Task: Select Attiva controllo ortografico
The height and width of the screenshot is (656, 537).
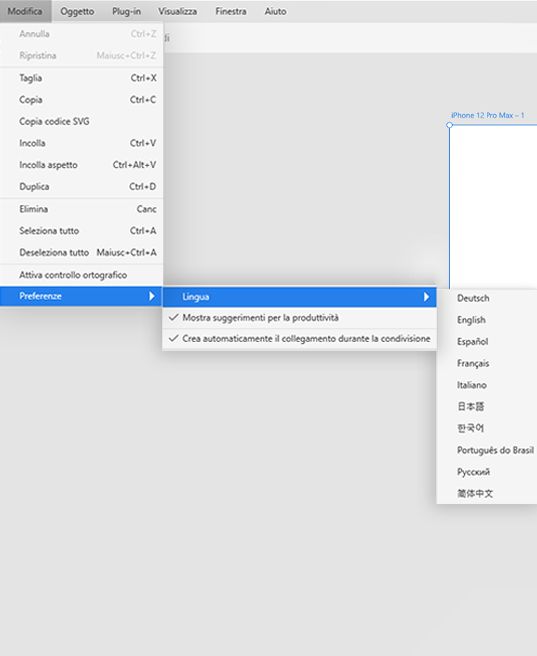Action: coord(82,275)
